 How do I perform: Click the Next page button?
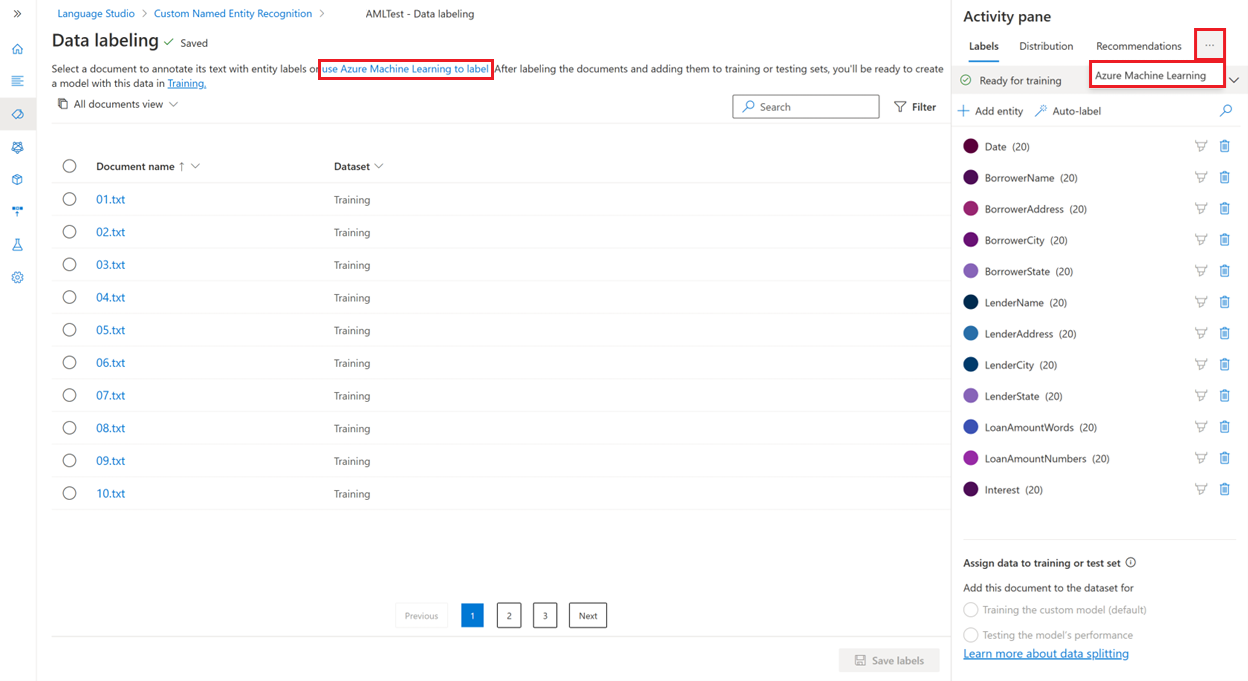(x=588, y=615)
